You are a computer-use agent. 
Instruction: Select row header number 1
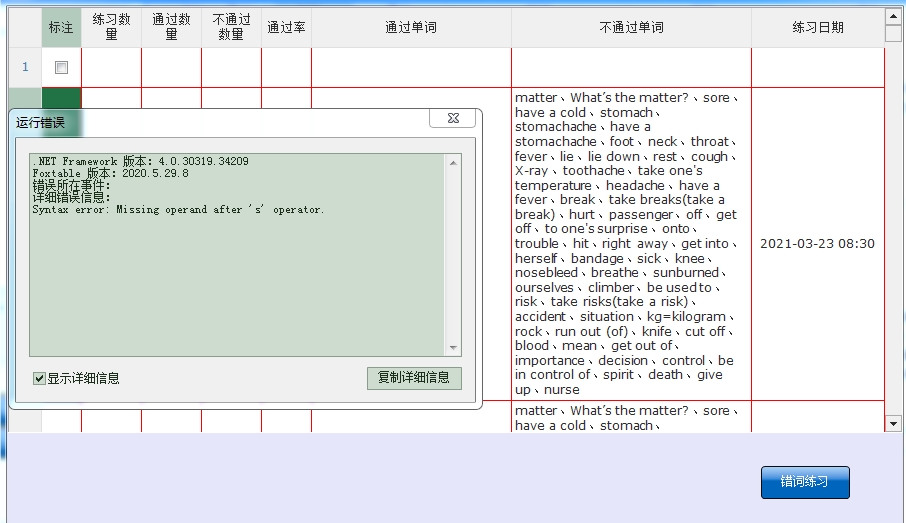(x=25, y=67)
